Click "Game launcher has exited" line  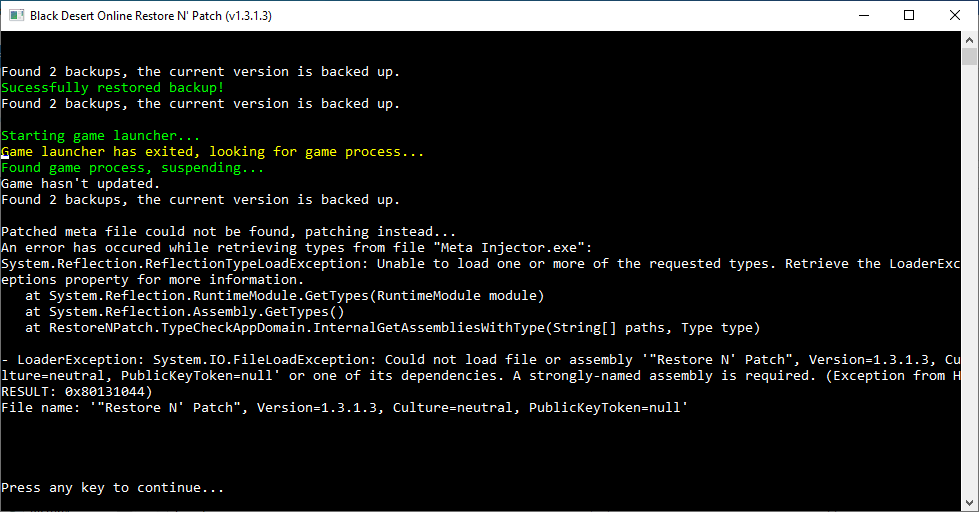(x=213, y=152)
